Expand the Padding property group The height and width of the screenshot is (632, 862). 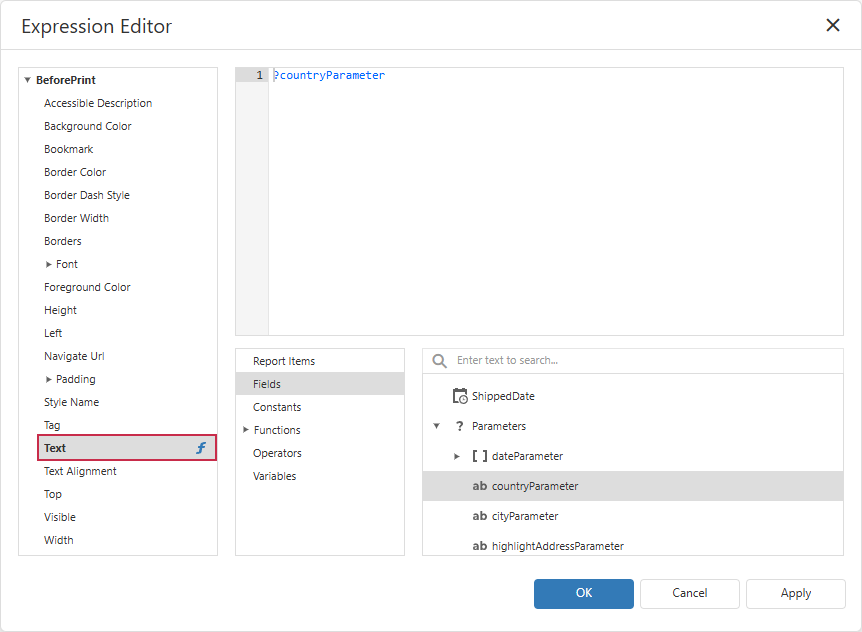point(48,379)
